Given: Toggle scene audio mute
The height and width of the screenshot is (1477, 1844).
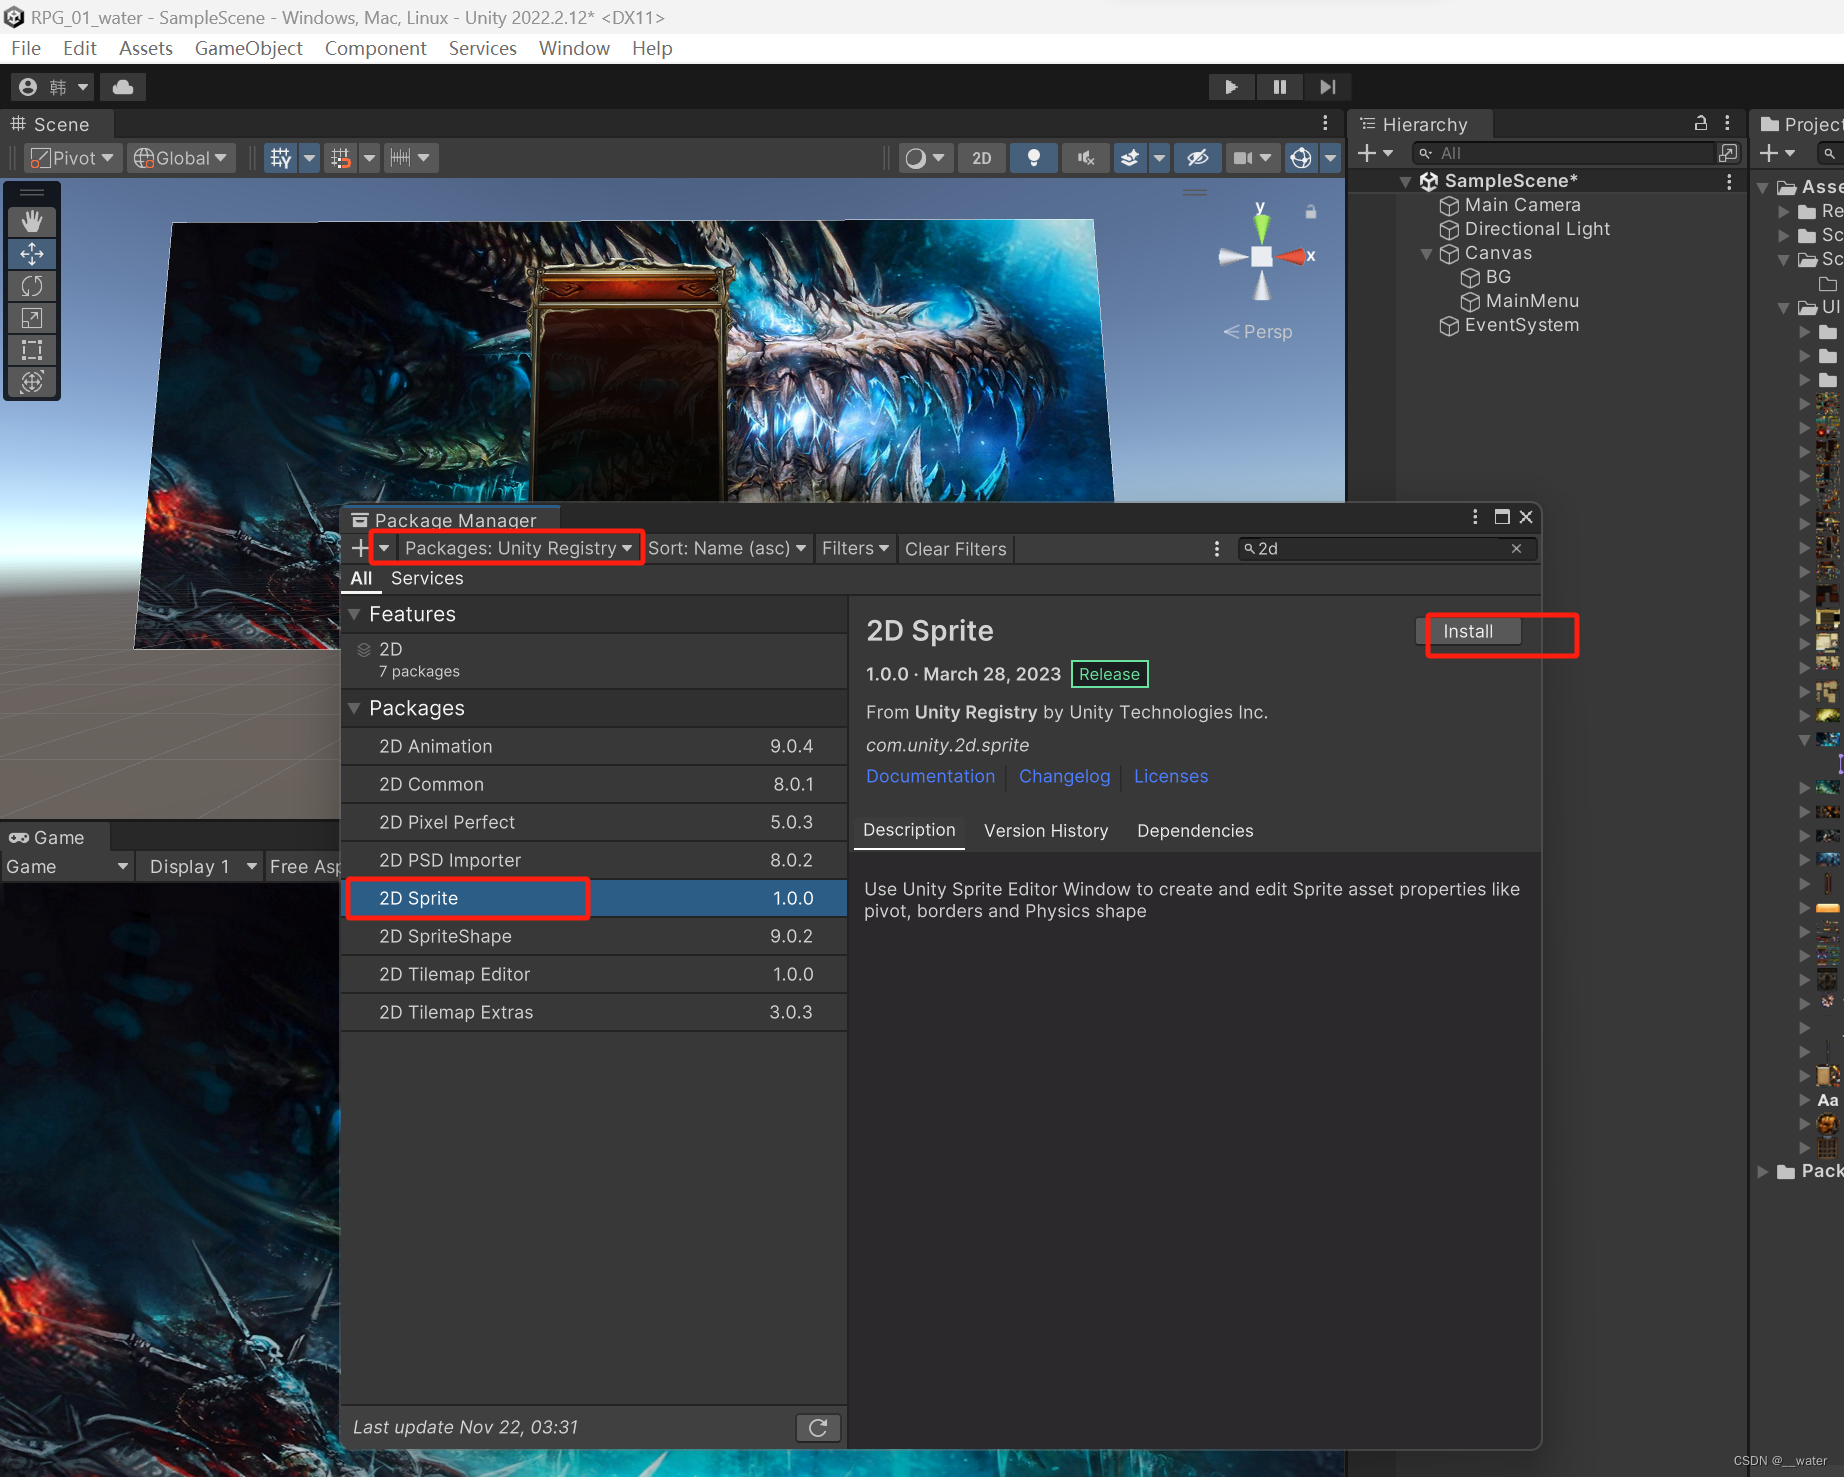Looking at the screenshot, I should click(x=1086, y=158).
